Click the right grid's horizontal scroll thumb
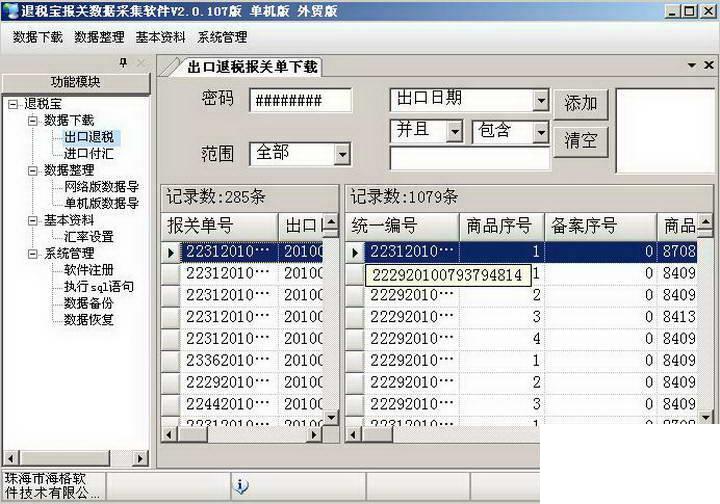Viewport: 720px width, 504px height. point(377,434)
